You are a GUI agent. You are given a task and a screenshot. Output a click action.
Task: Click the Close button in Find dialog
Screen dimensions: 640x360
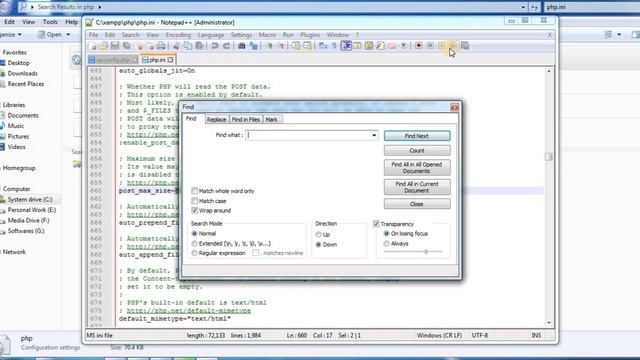tap(417, 204)
